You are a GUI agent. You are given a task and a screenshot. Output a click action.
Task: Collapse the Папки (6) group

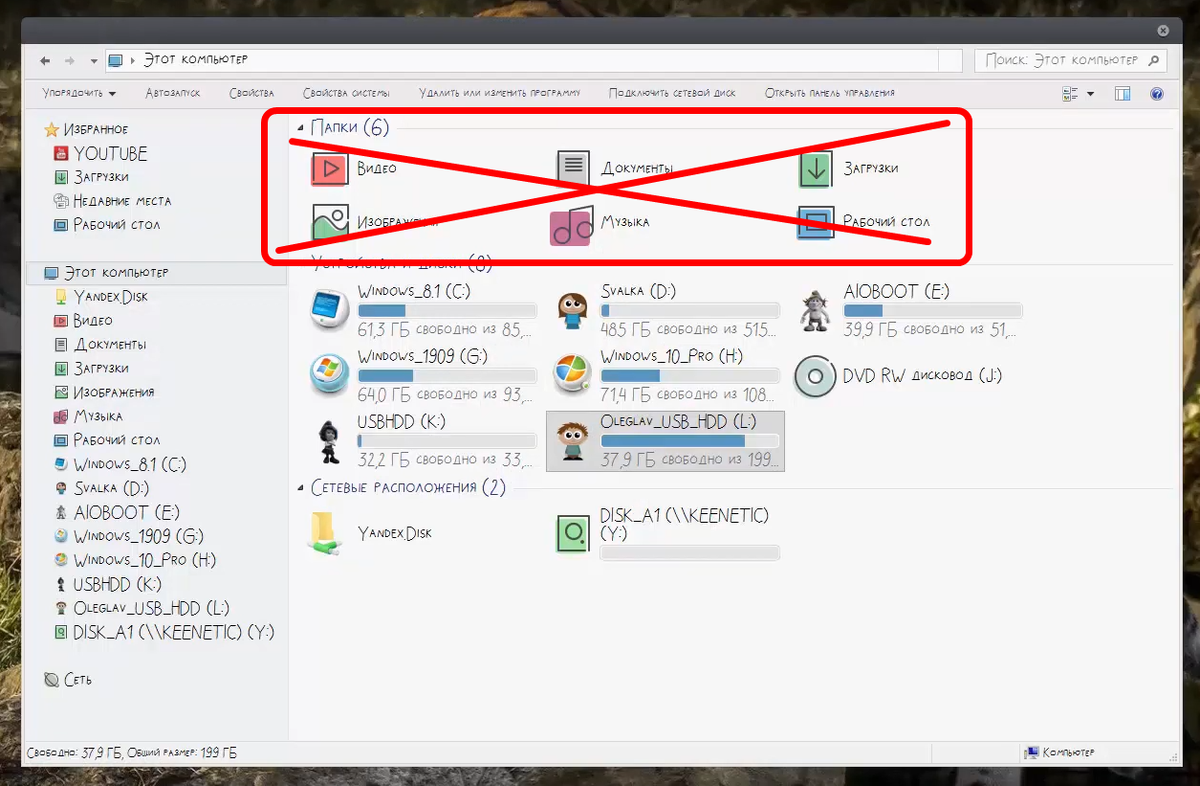click(x=301, y=128)
